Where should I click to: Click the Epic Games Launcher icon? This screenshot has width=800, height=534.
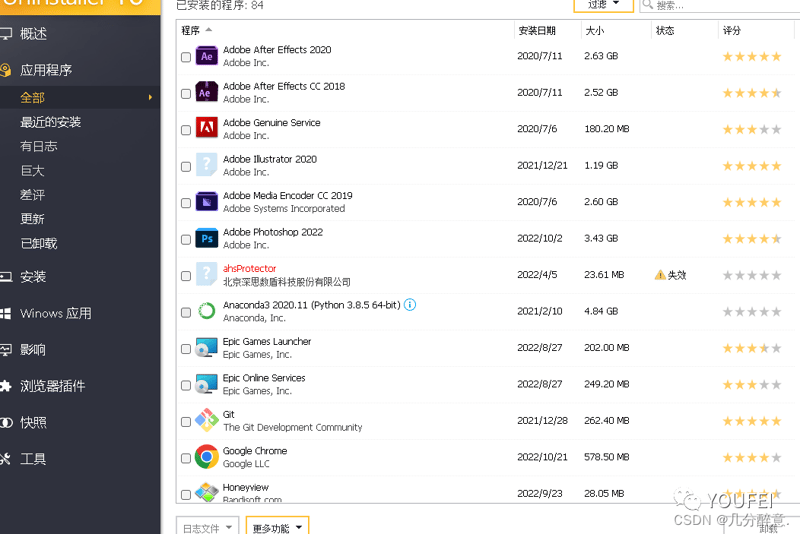pyautogui.click(x=207, y=348)
